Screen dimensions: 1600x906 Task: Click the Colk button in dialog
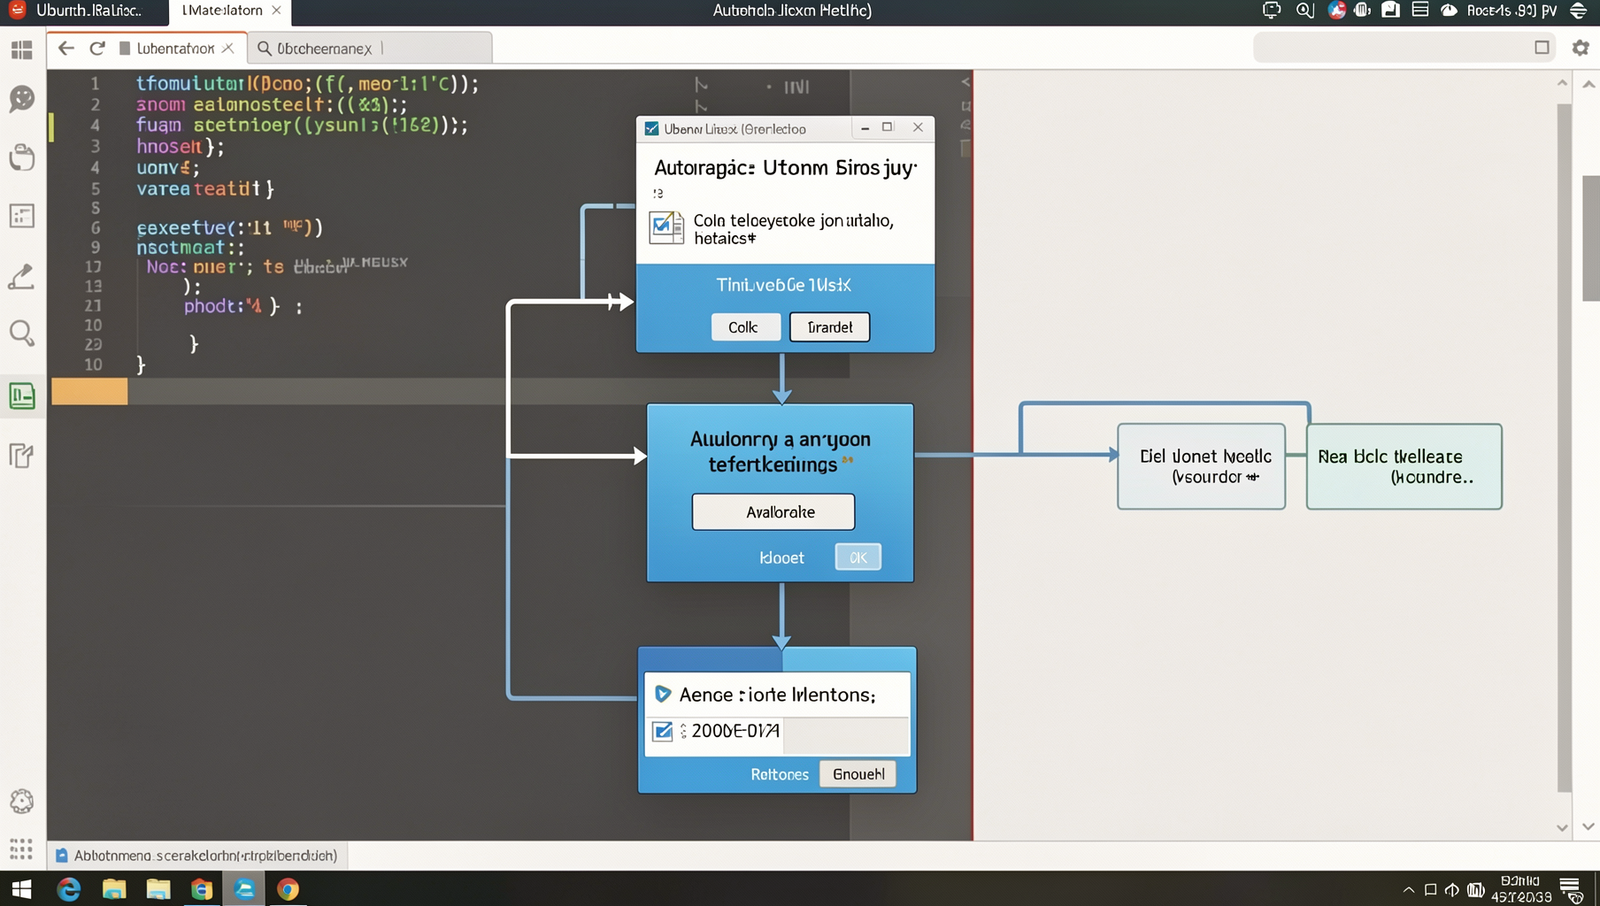point(745,327)
